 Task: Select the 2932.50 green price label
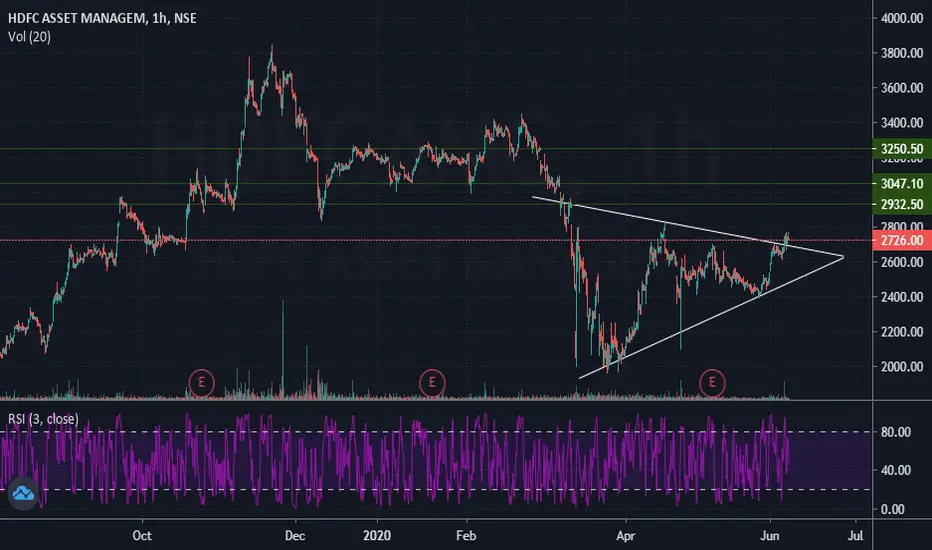pyautogui.click(x=902, y=205)
